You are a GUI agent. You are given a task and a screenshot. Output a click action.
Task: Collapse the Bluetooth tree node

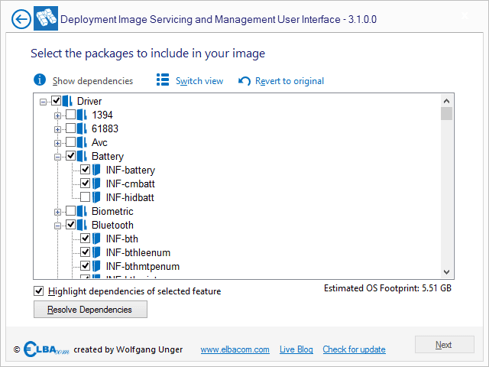click(x=57, y=226)
